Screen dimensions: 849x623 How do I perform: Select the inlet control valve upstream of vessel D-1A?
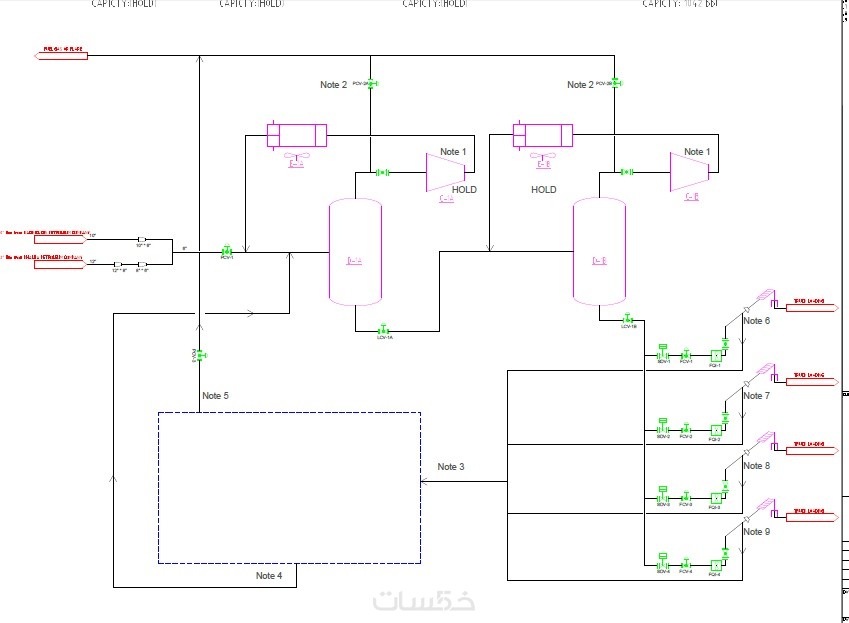(x=227, y=251)
